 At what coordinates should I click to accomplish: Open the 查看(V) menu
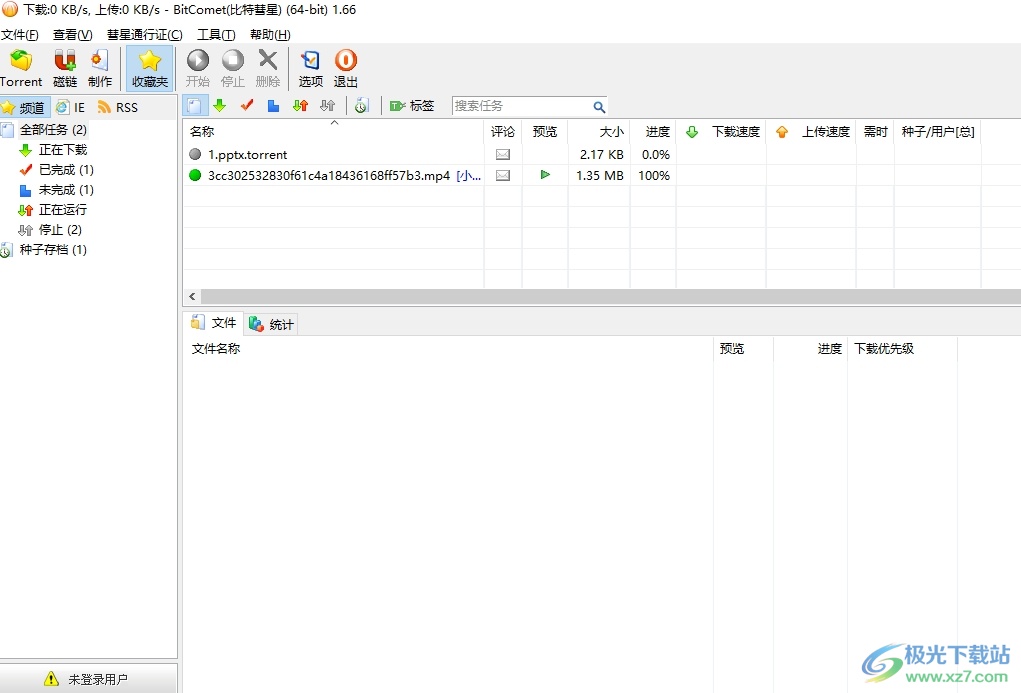[x=72, y=35]
